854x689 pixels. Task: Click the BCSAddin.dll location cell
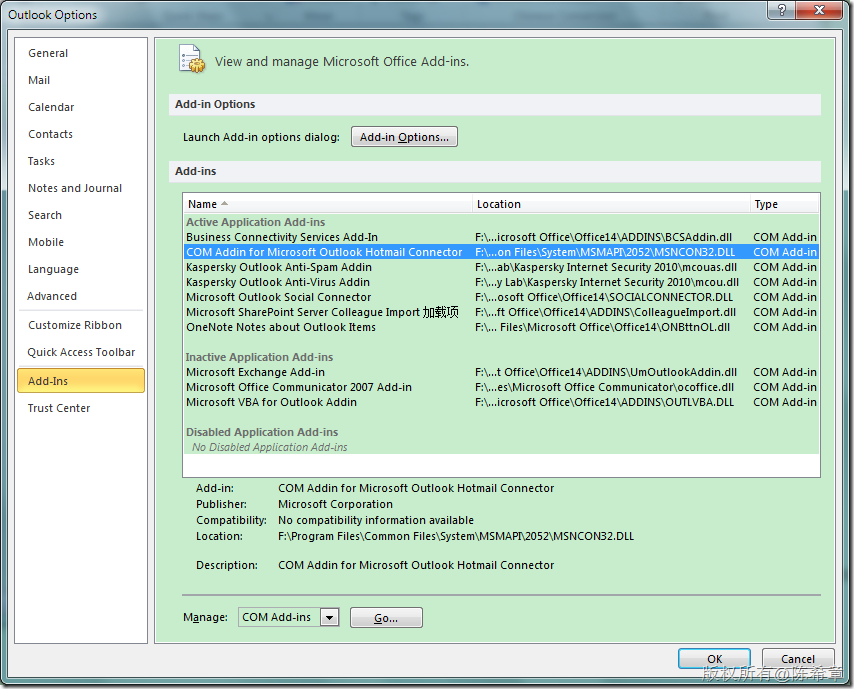(603, 237)
